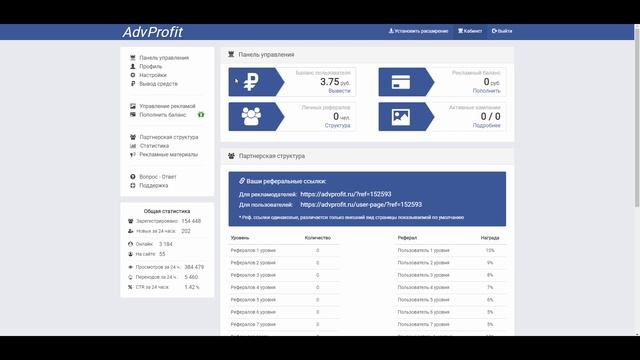
Task: Click the advertiser referral link advpro​fit.ru/?ref=152593
Action: 346,194
